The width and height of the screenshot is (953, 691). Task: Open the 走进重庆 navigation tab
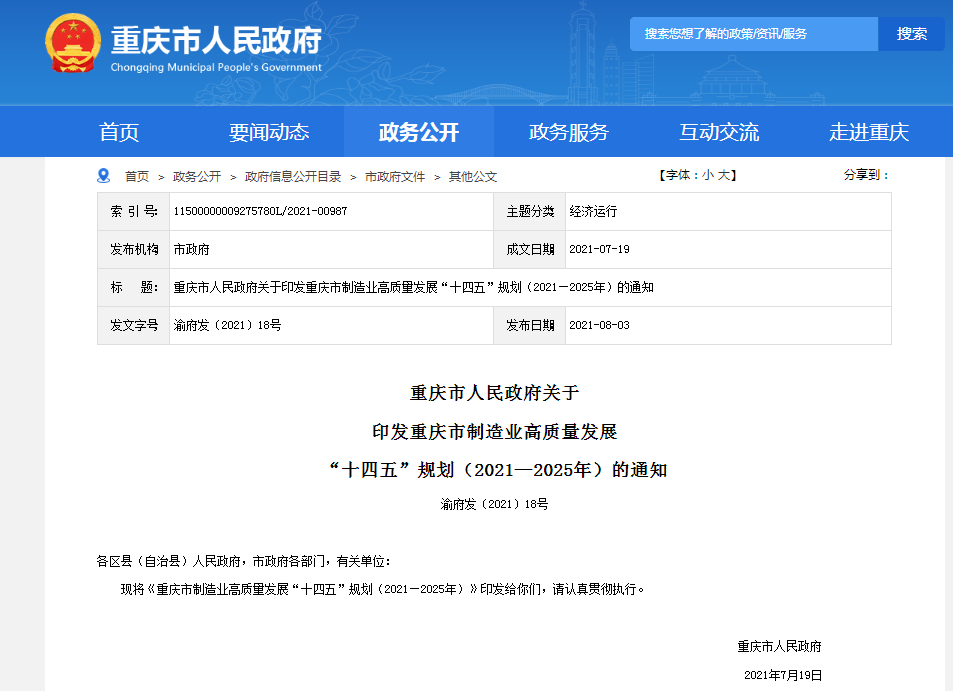click(868, 132)
